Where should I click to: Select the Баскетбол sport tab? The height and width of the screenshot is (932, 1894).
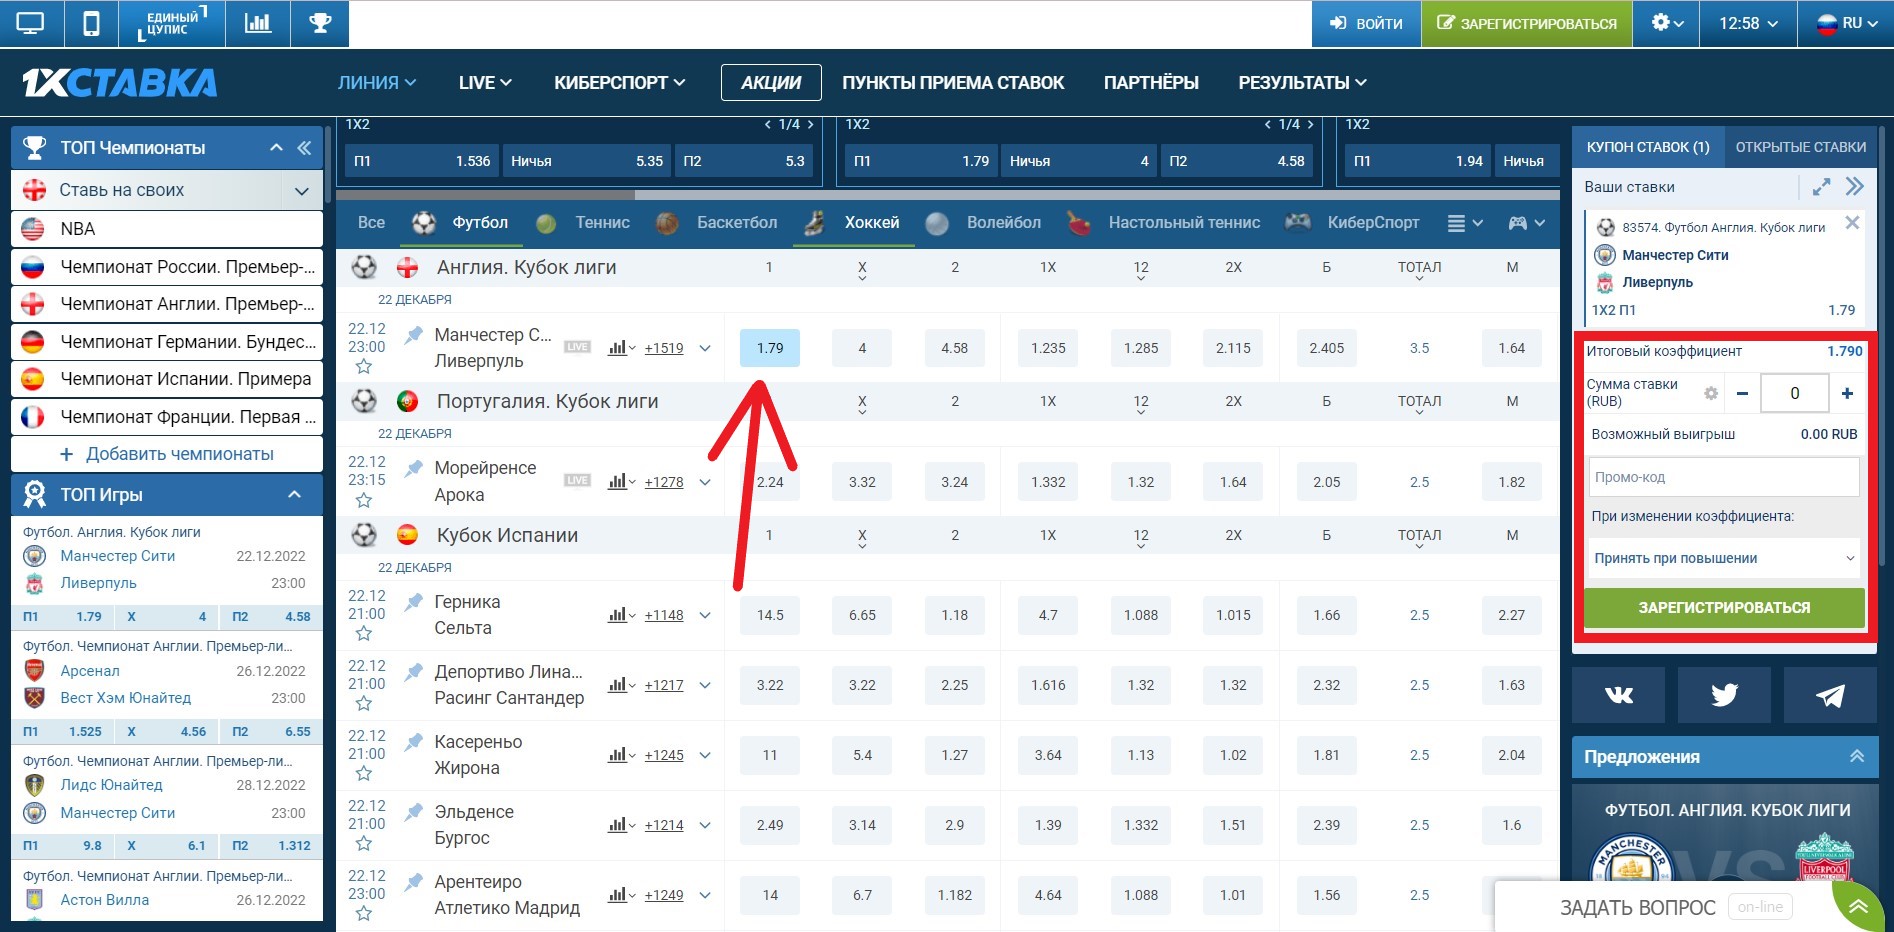point(717,223)
